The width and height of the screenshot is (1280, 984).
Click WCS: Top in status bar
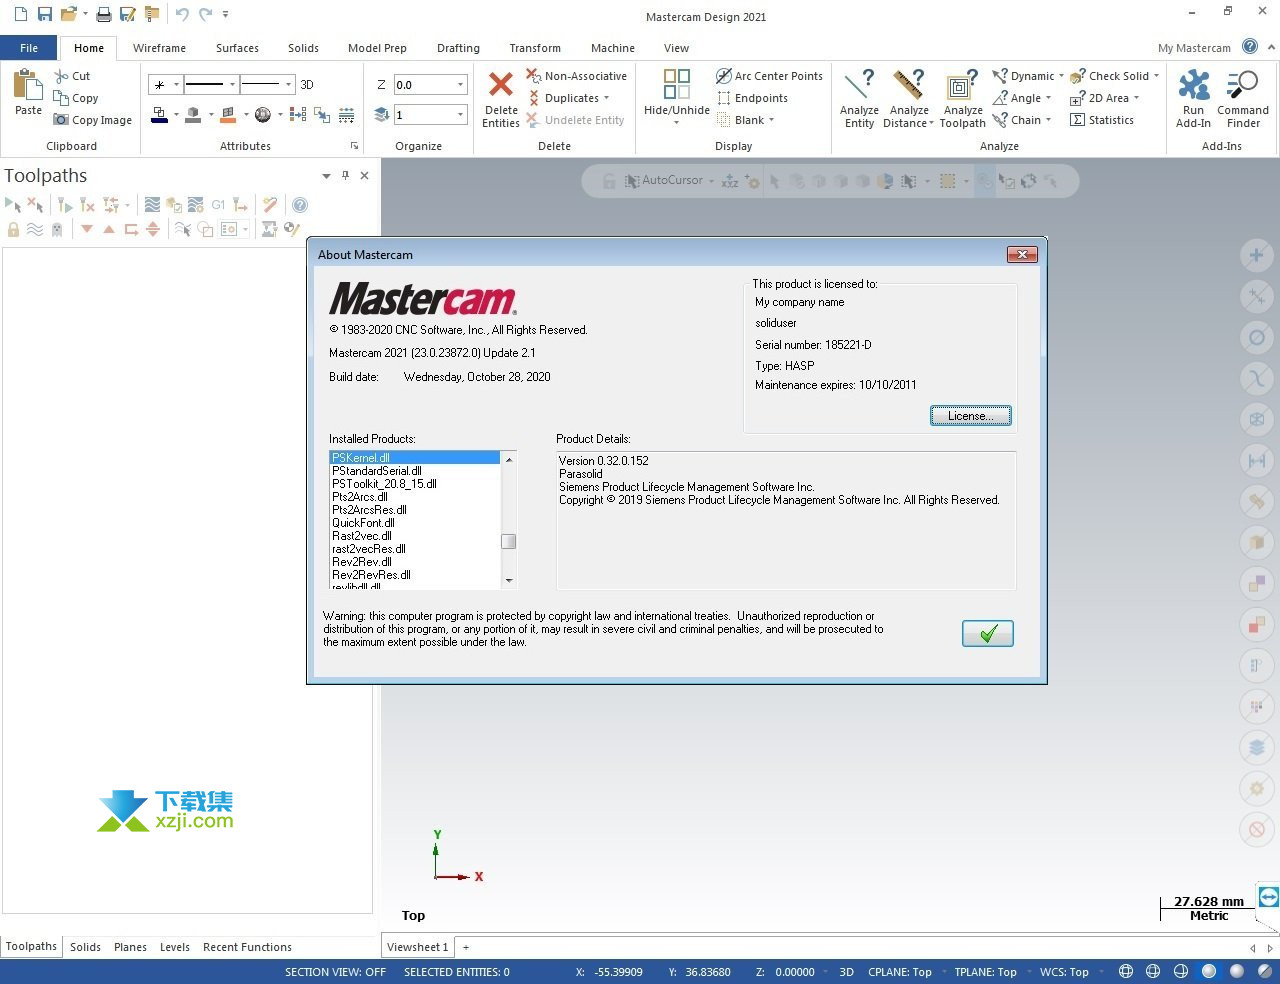[x=1064, y=972]
